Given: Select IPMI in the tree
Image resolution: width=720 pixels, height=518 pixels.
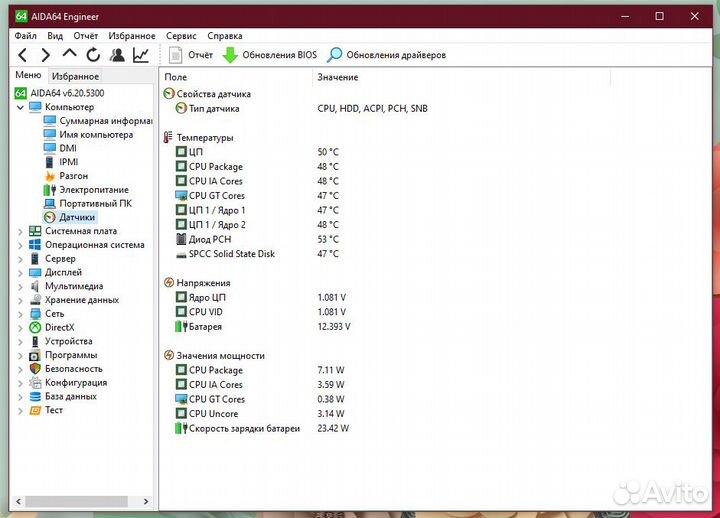Looking at the screenshot, I should coord(69,162).
